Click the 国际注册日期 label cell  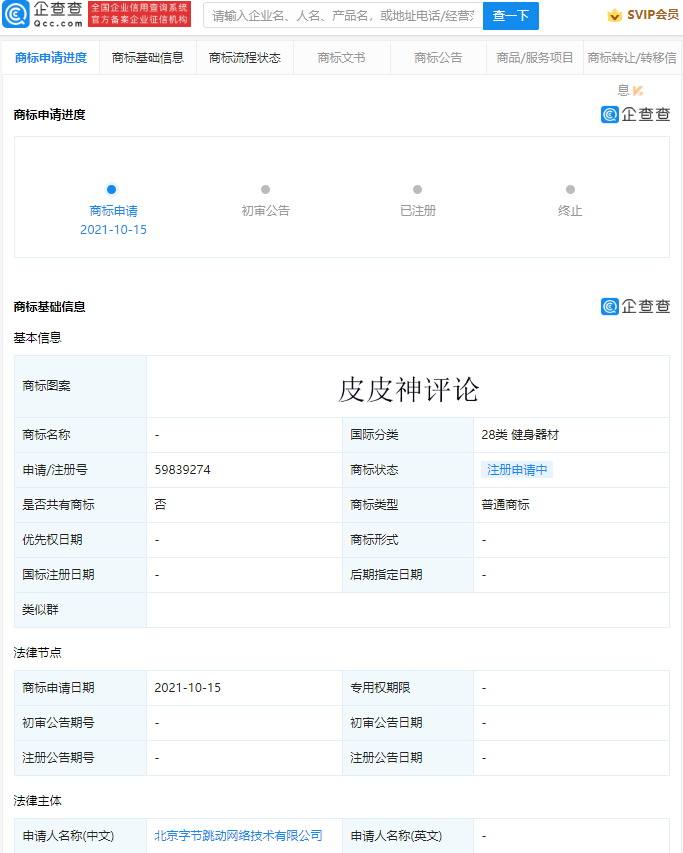click(x=80, y=575)
